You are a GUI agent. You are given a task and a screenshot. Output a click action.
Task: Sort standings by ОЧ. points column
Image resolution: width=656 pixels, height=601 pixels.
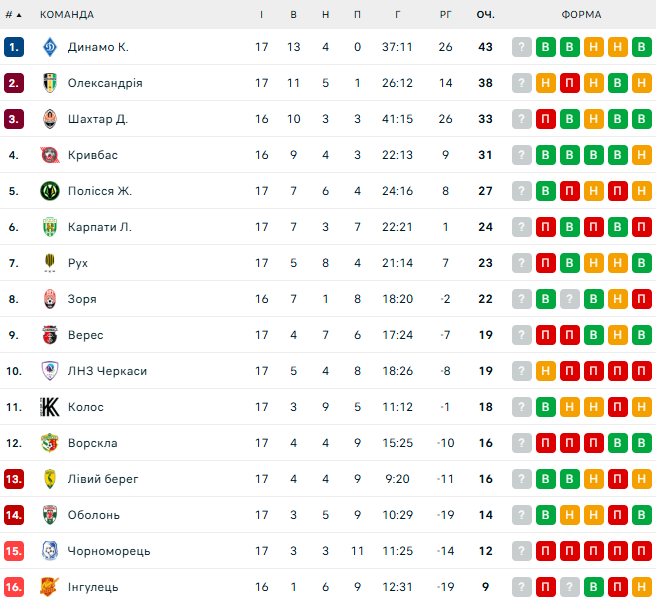(486, 15)
